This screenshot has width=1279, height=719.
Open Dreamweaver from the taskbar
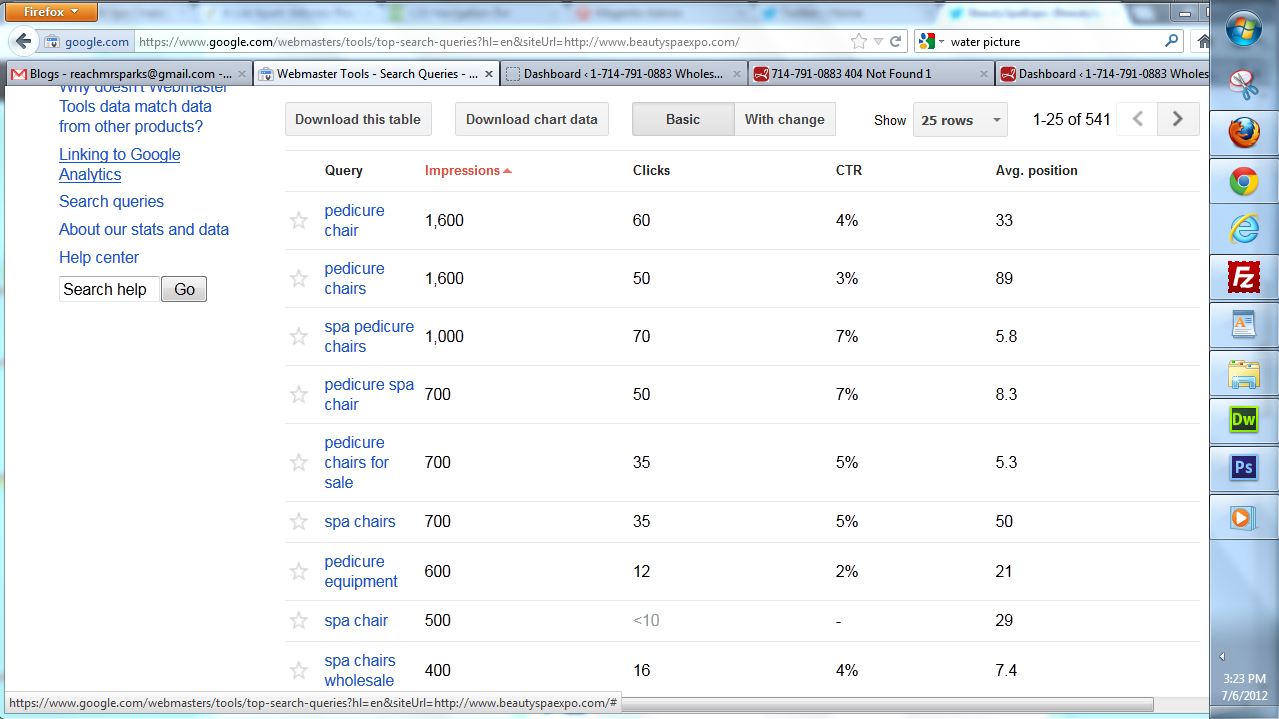(x=1243, y=420)
